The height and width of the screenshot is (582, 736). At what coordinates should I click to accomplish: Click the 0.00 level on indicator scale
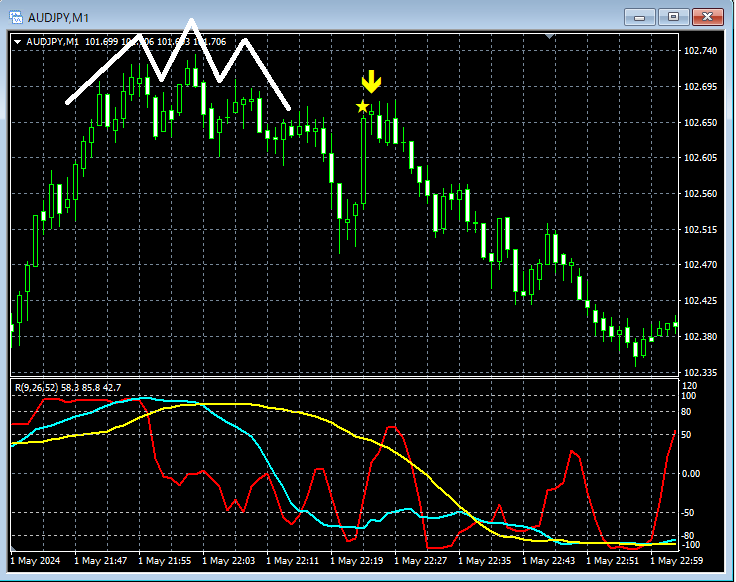pos(690,474)
